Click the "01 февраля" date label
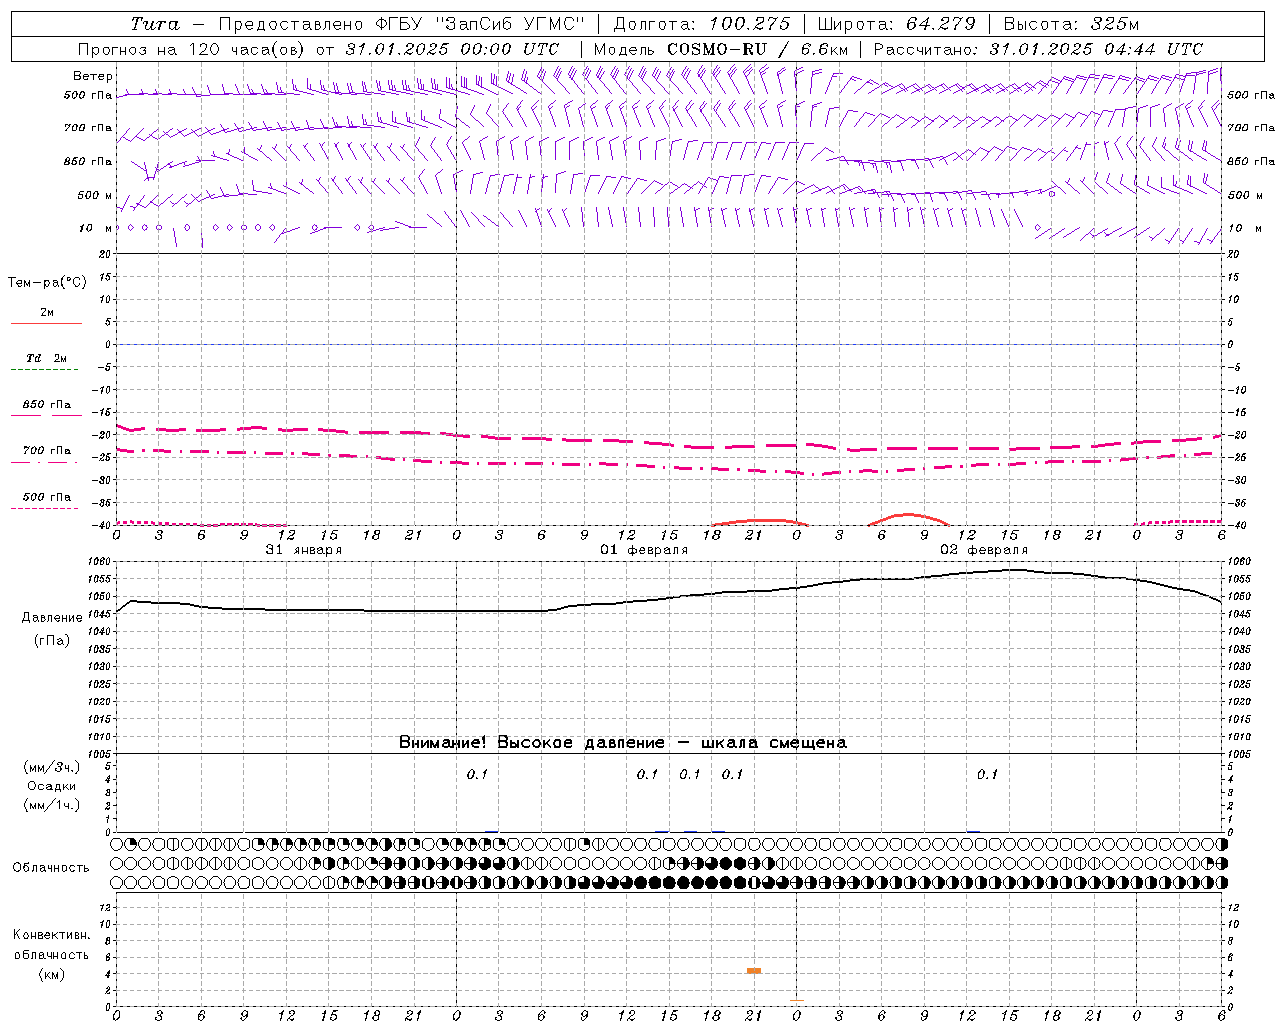This screenshot has height=1024, width=1280. tap(644, 550)
